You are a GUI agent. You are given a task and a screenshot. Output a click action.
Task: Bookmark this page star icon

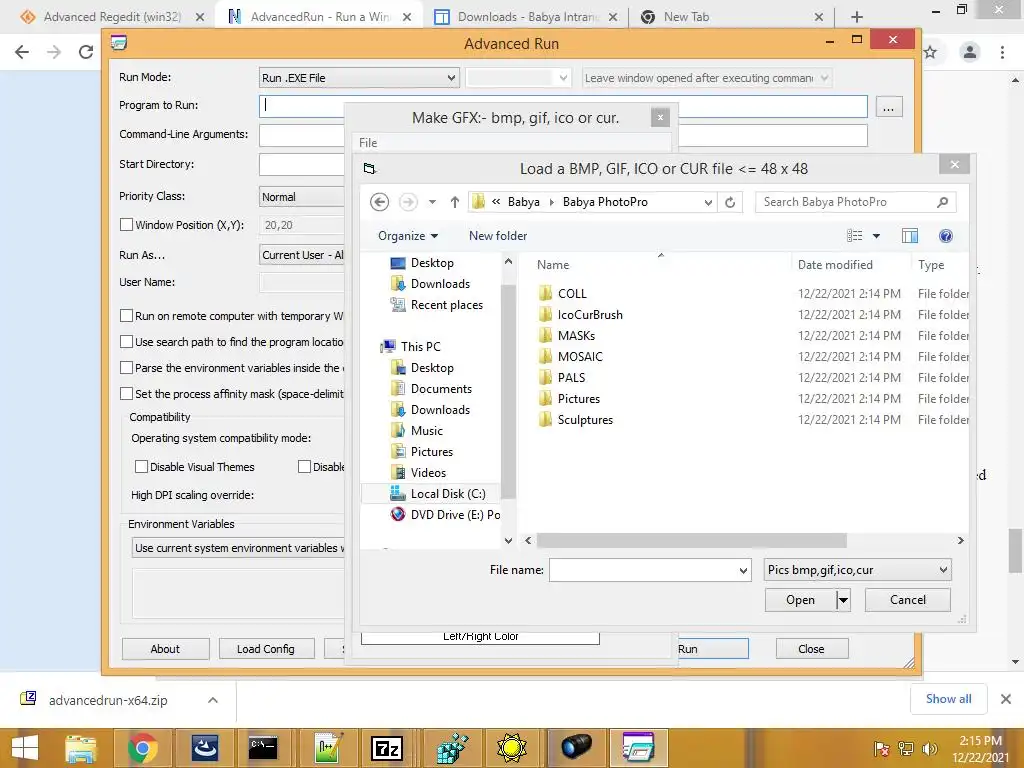[x=930, y=52]
